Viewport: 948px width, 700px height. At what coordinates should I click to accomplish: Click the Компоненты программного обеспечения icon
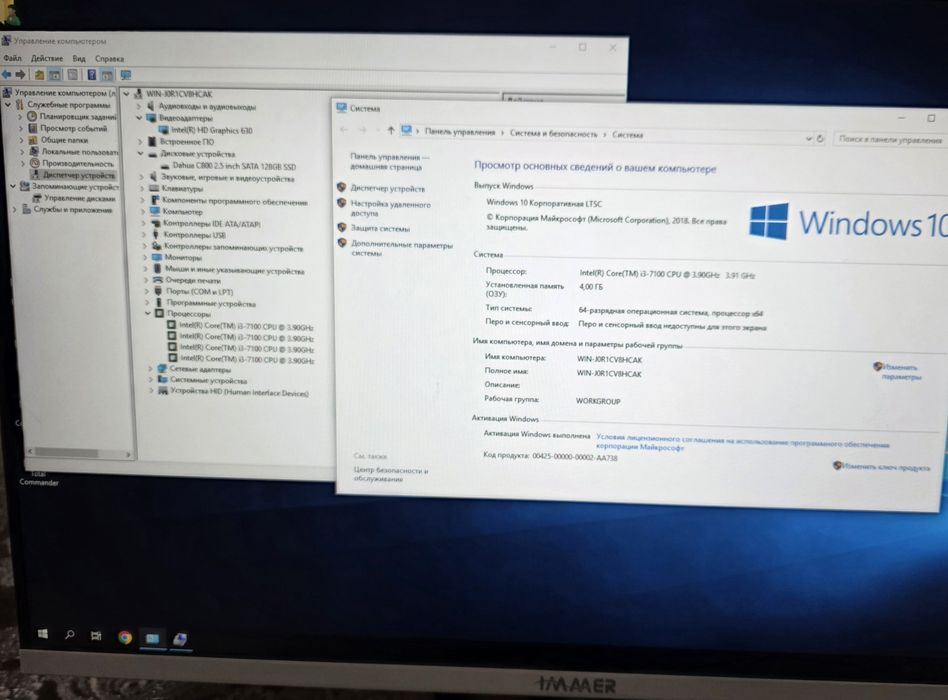155,200
